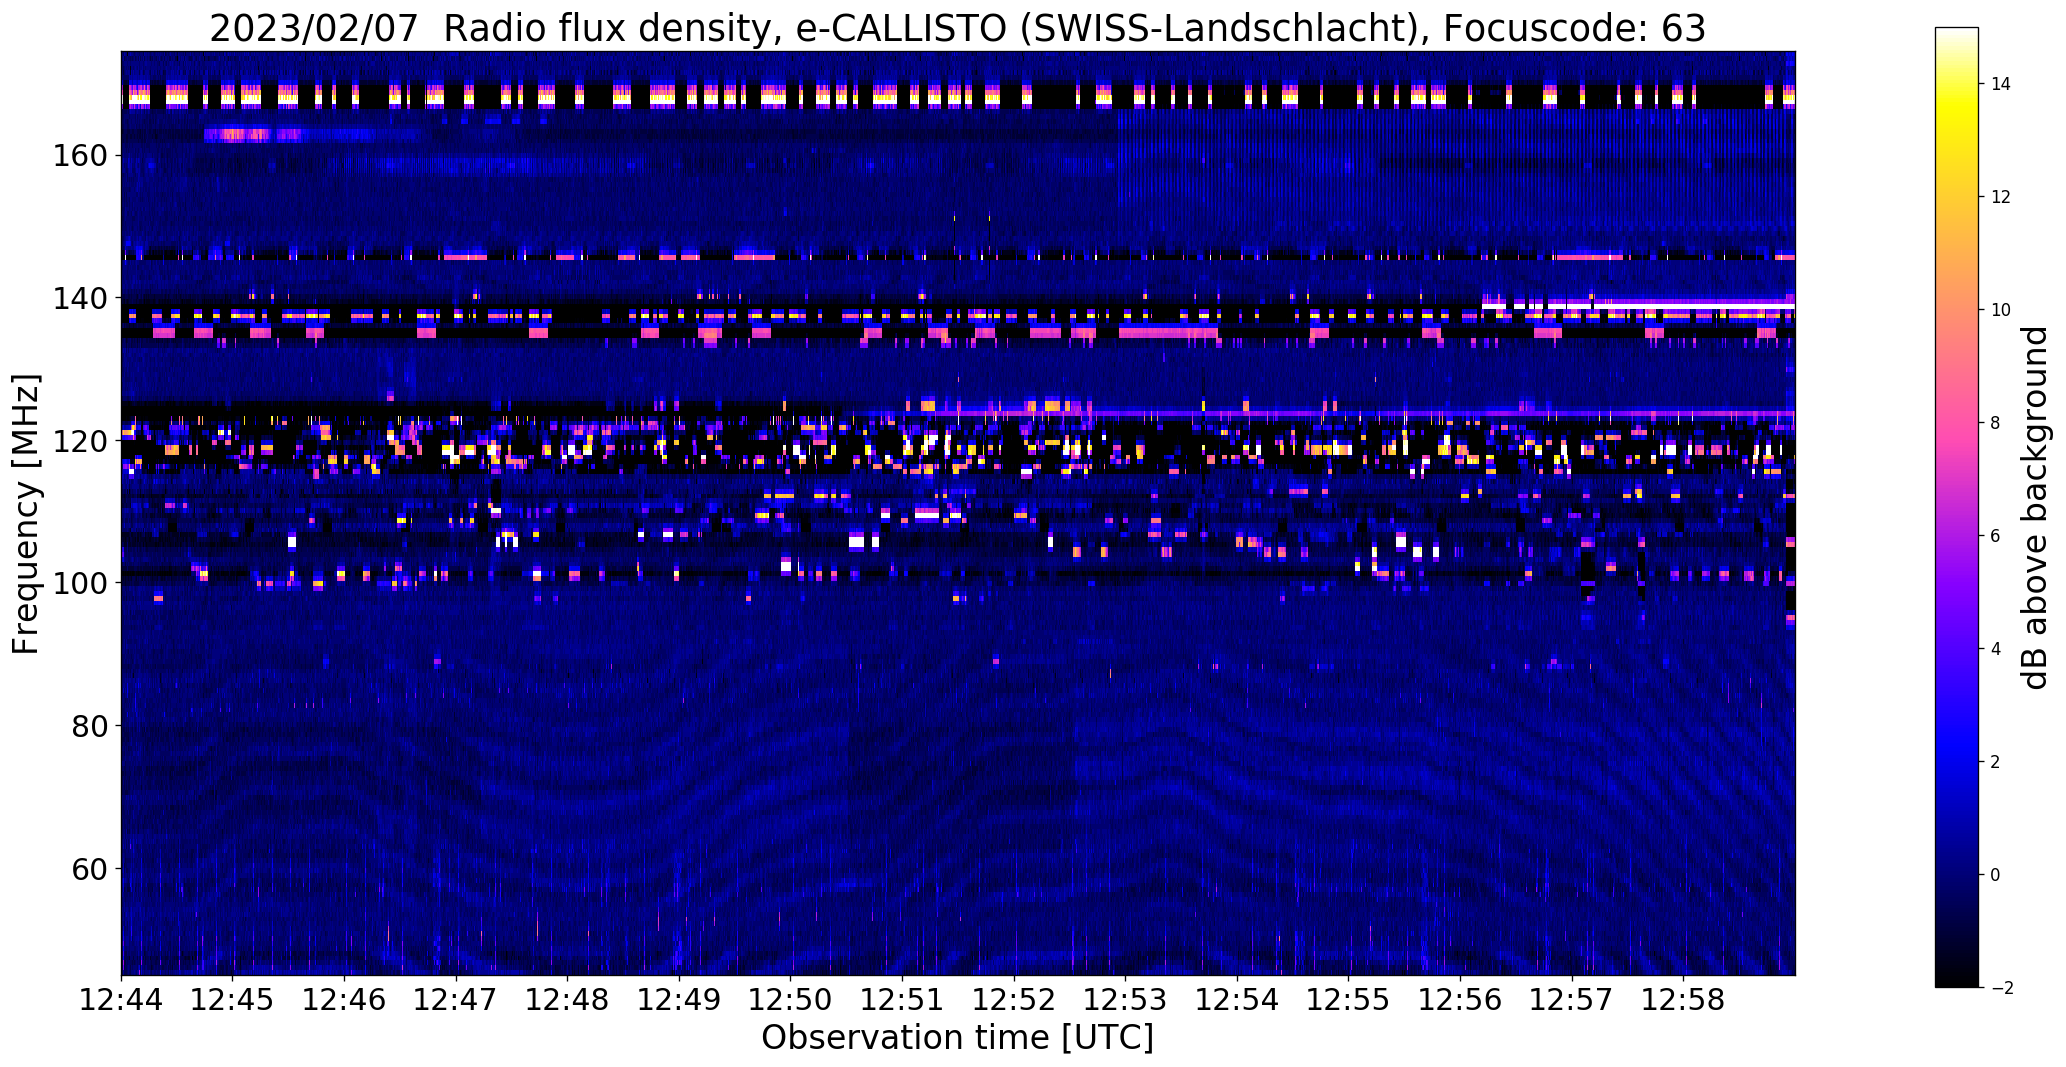This screenshot has width=2066, height=1067.
Task: Click the 'Frequency [MHz]' y-axis label
Action: [27, 514]
